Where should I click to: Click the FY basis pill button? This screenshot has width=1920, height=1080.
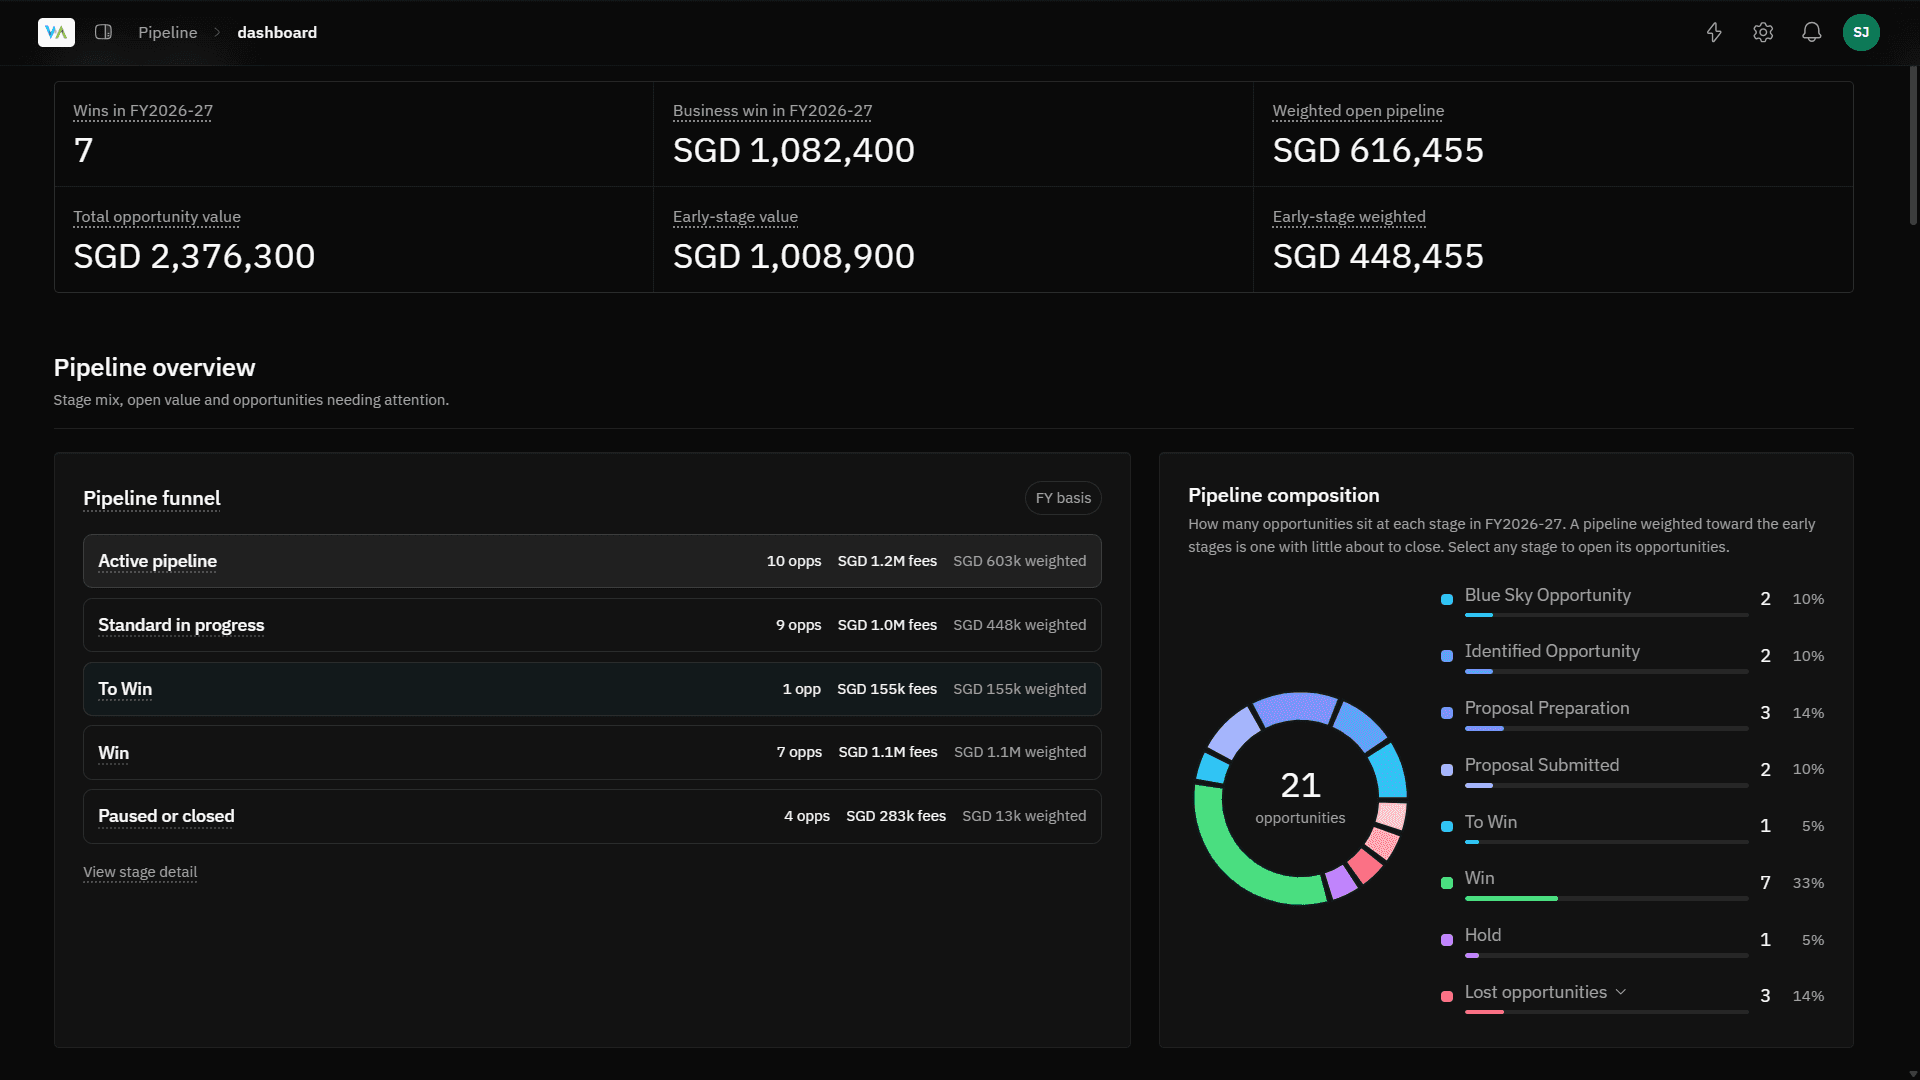click(x=1063, y=498)
